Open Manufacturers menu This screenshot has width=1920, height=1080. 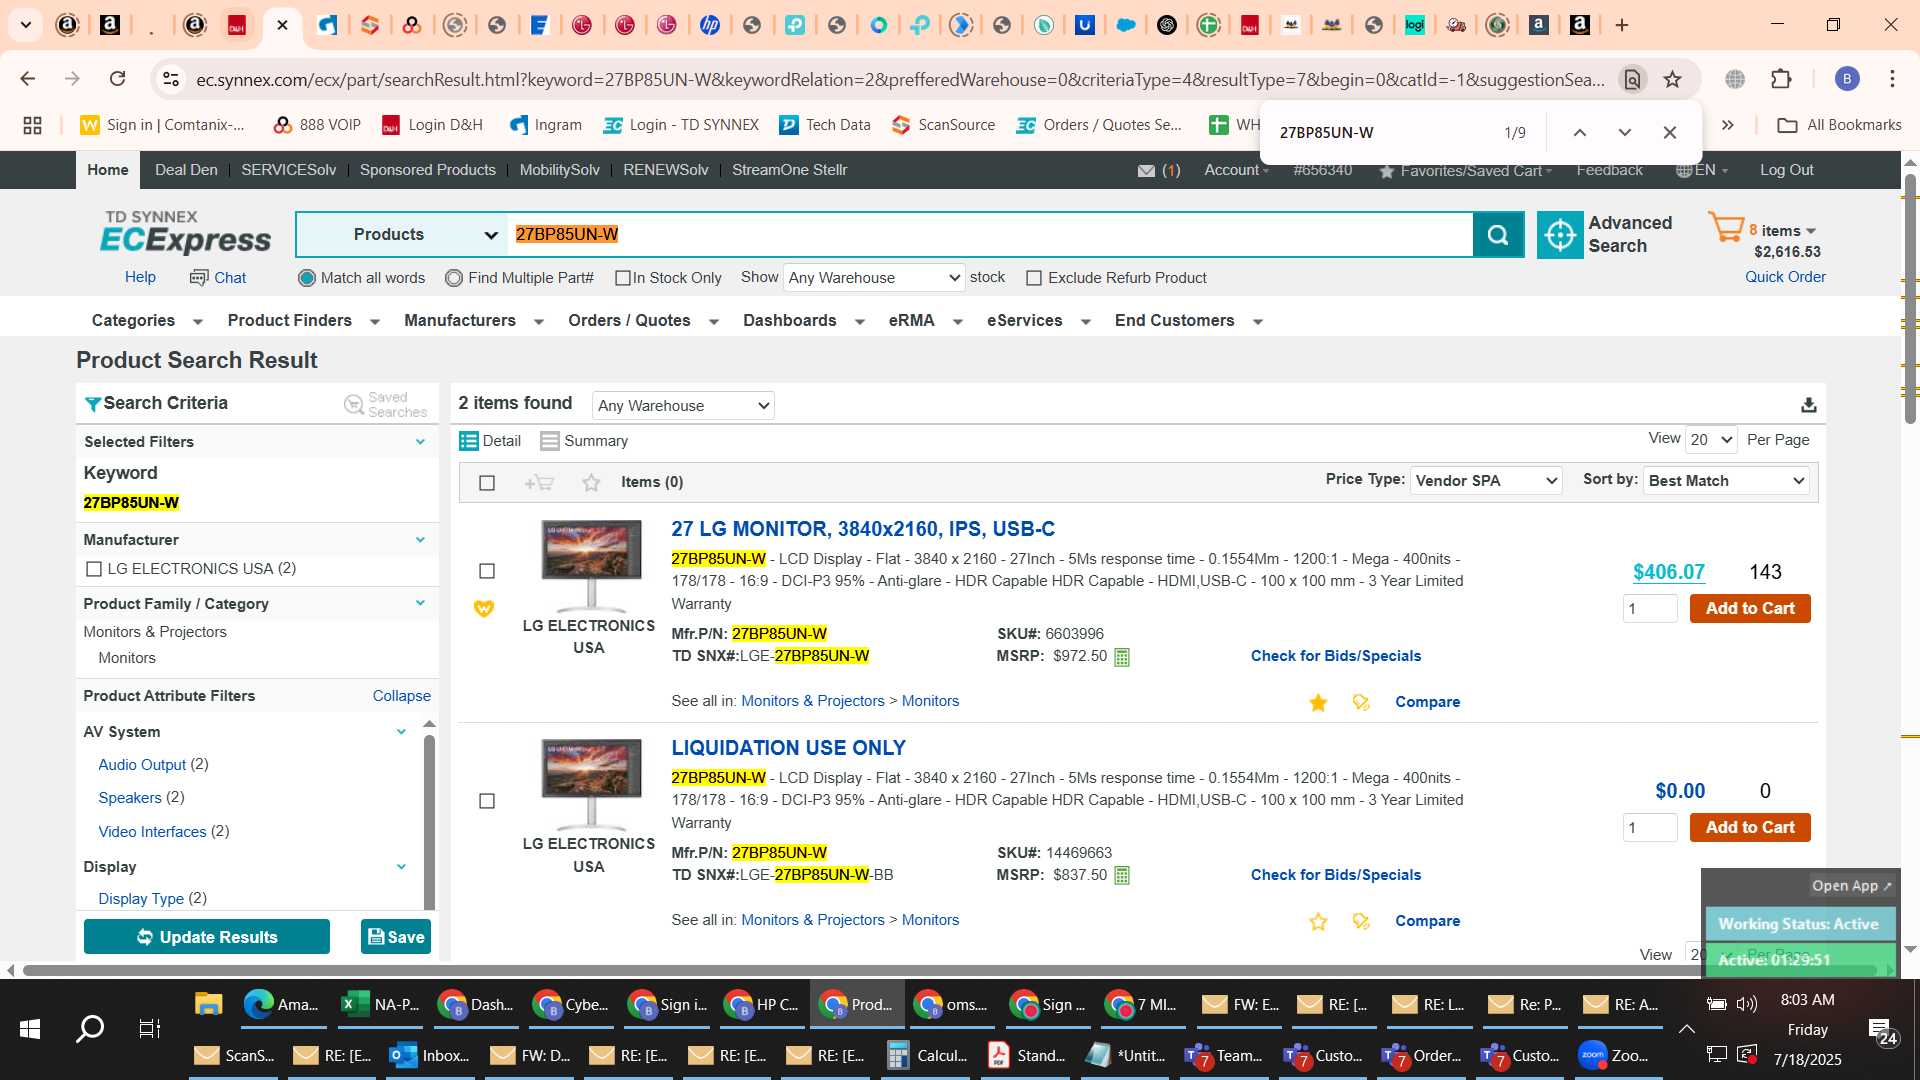click(x=474, y=321)
